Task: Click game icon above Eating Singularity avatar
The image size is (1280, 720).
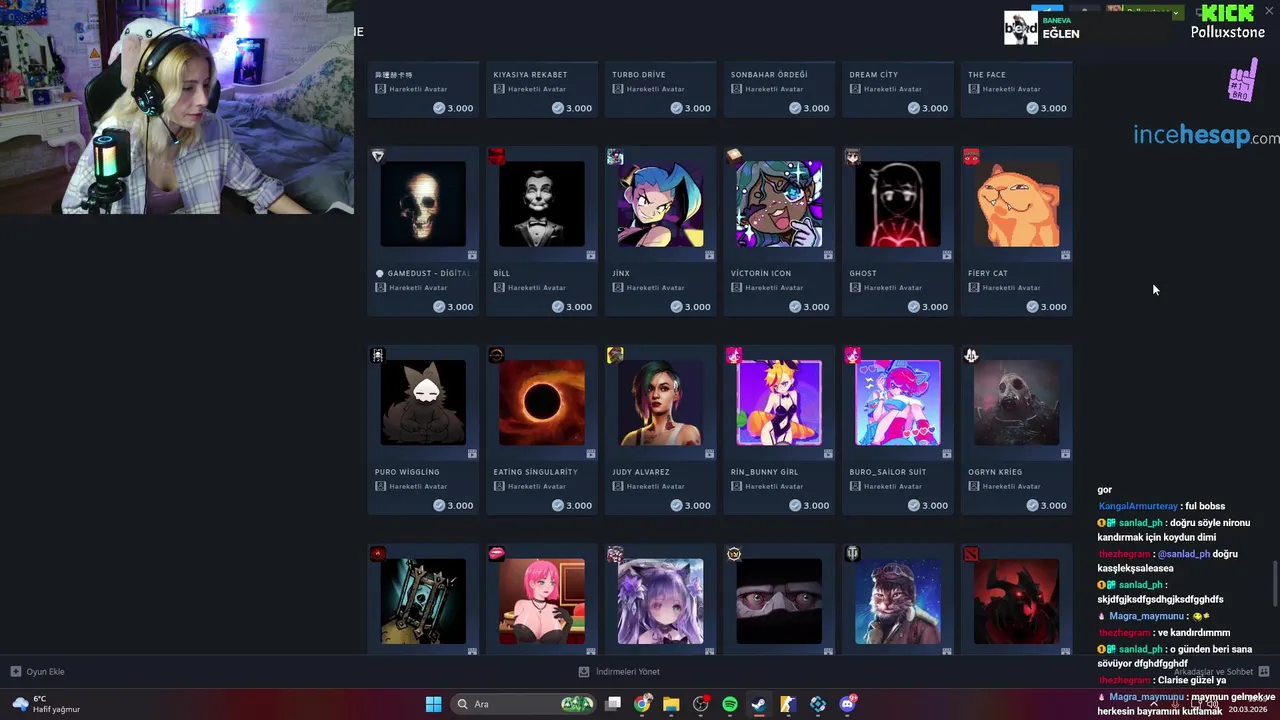Action: tap(497, 355)
